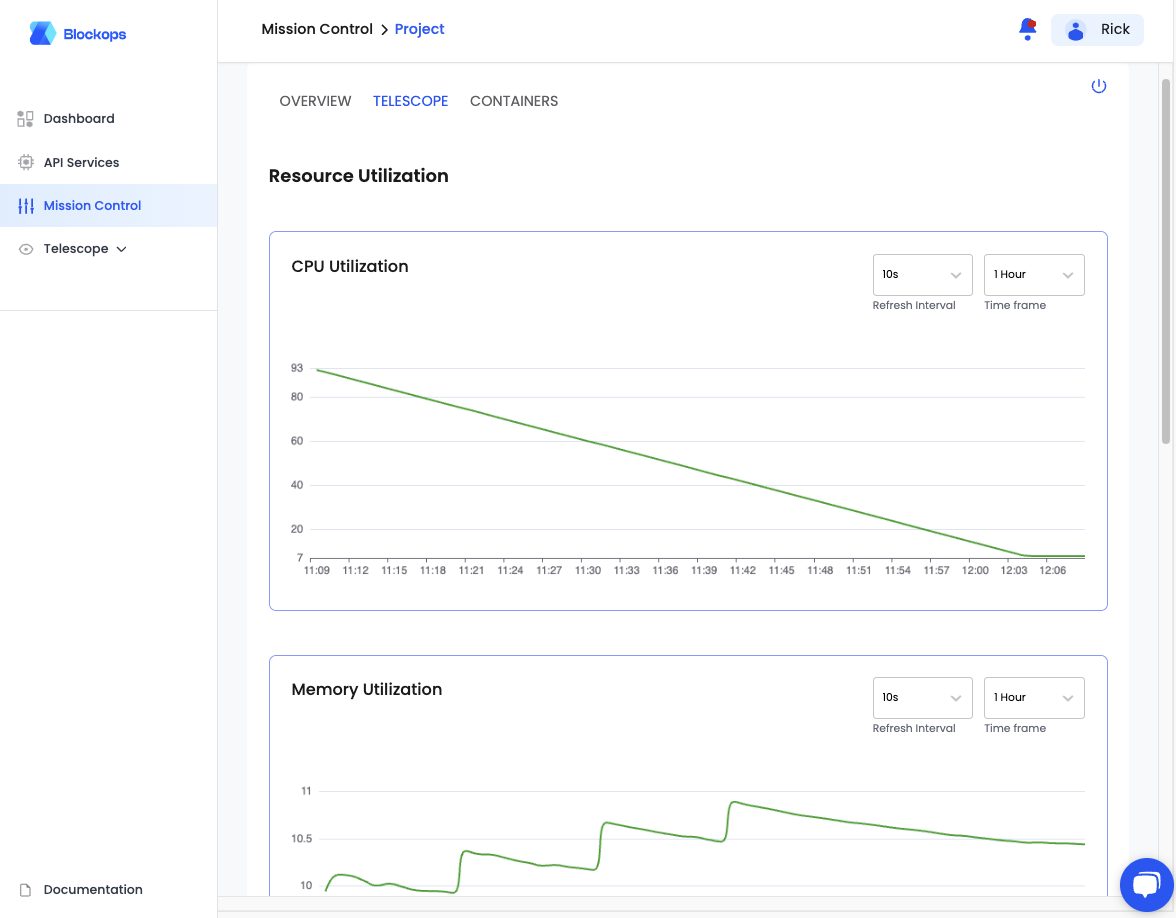Click the power icon in Telescope panel
1176x918 pixels.
click(x=1099, y=86)
